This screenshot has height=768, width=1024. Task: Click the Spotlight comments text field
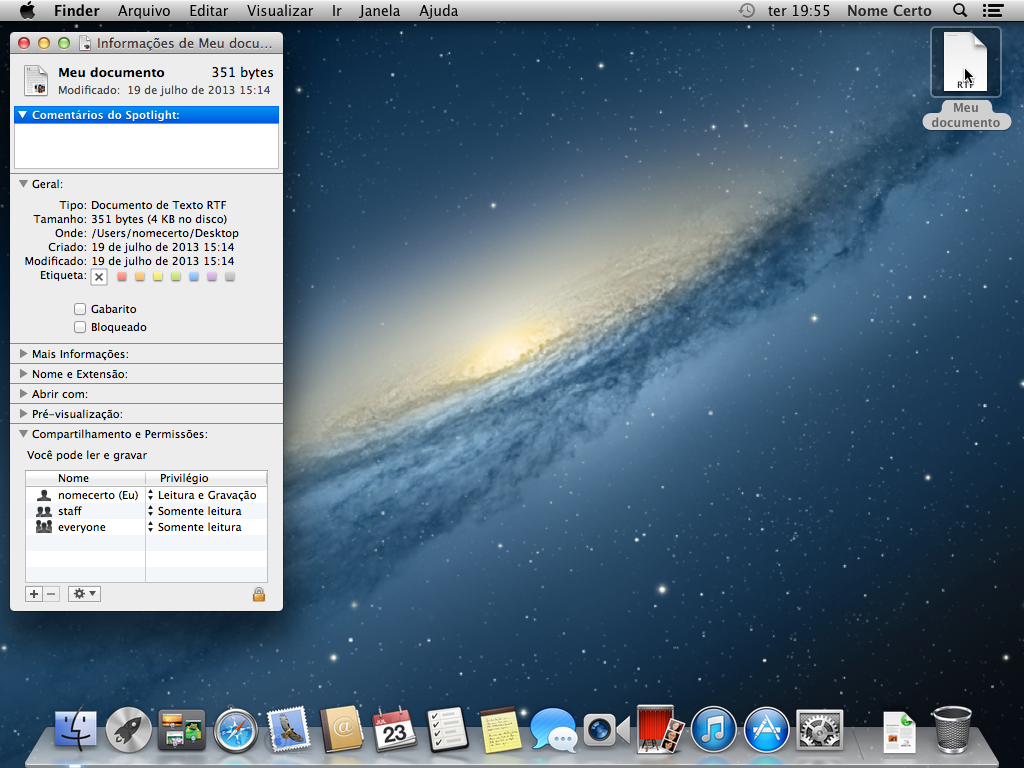146,146
